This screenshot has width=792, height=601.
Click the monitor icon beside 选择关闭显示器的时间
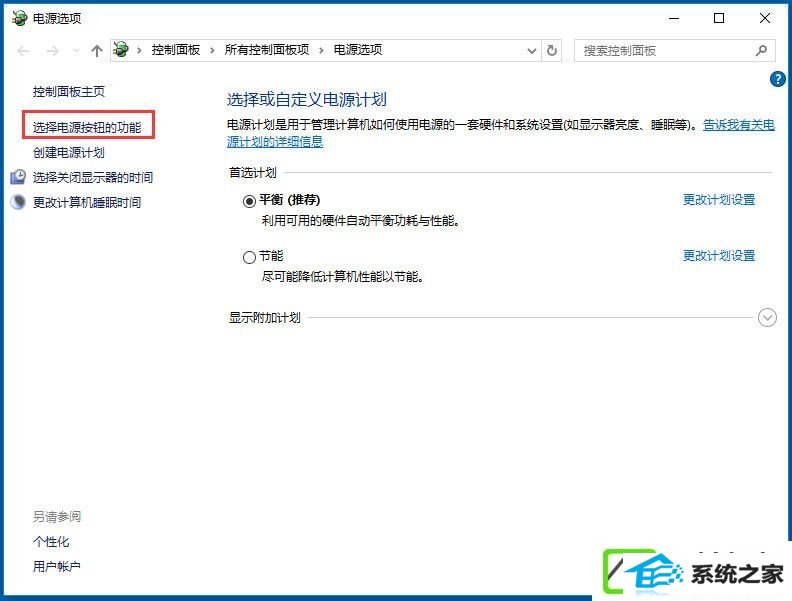click(18, 177)
